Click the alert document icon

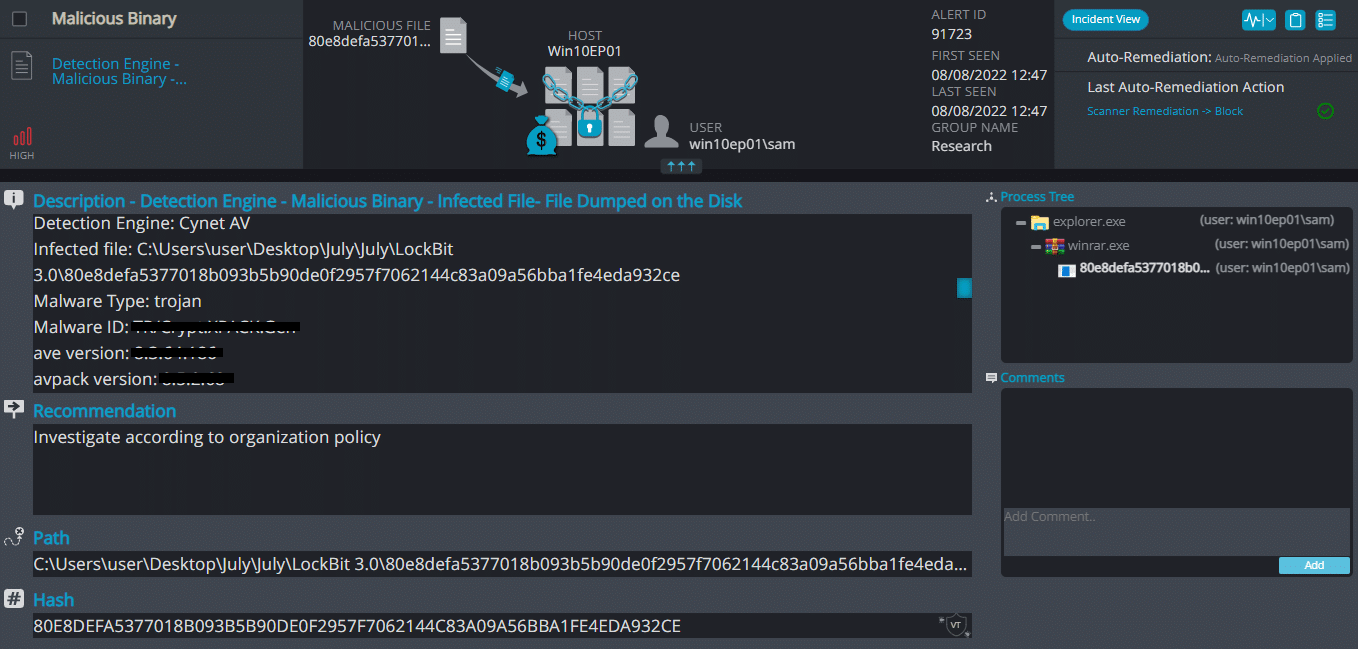click(22, 66)
